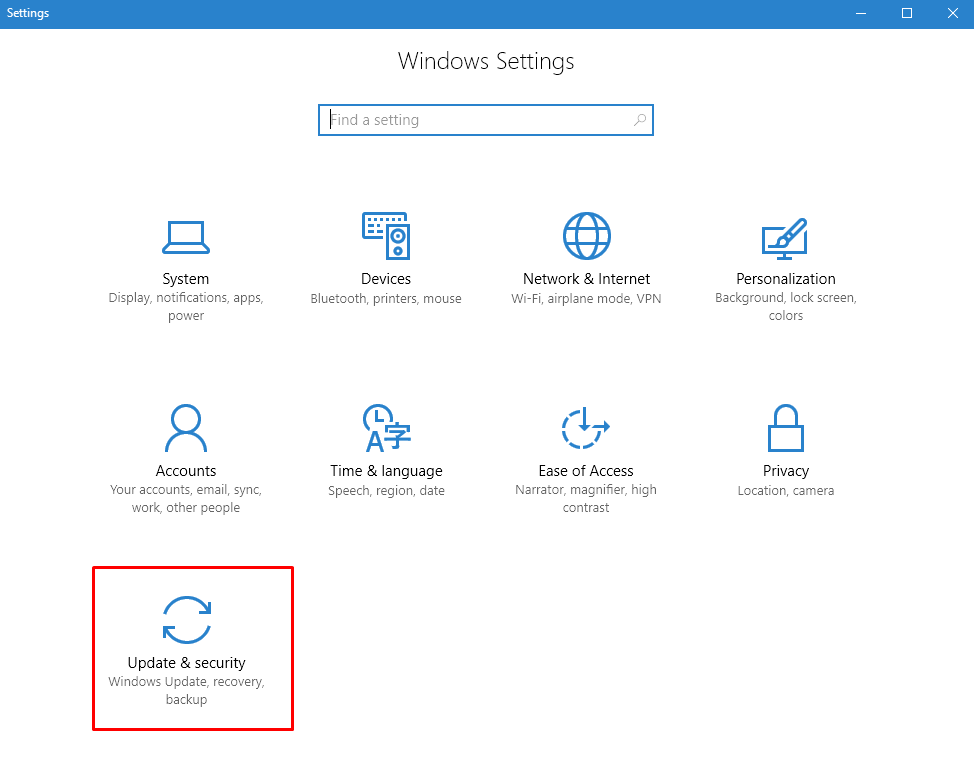This screenshot has height=765, width=974.
Task: Select the Ease of Access label
Action: tap(586, 471)
